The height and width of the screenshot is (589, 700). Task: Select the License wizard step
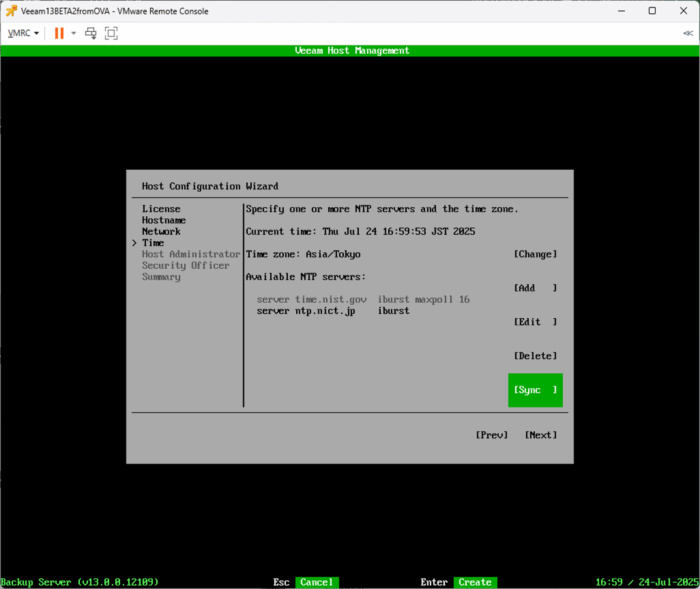161,209
